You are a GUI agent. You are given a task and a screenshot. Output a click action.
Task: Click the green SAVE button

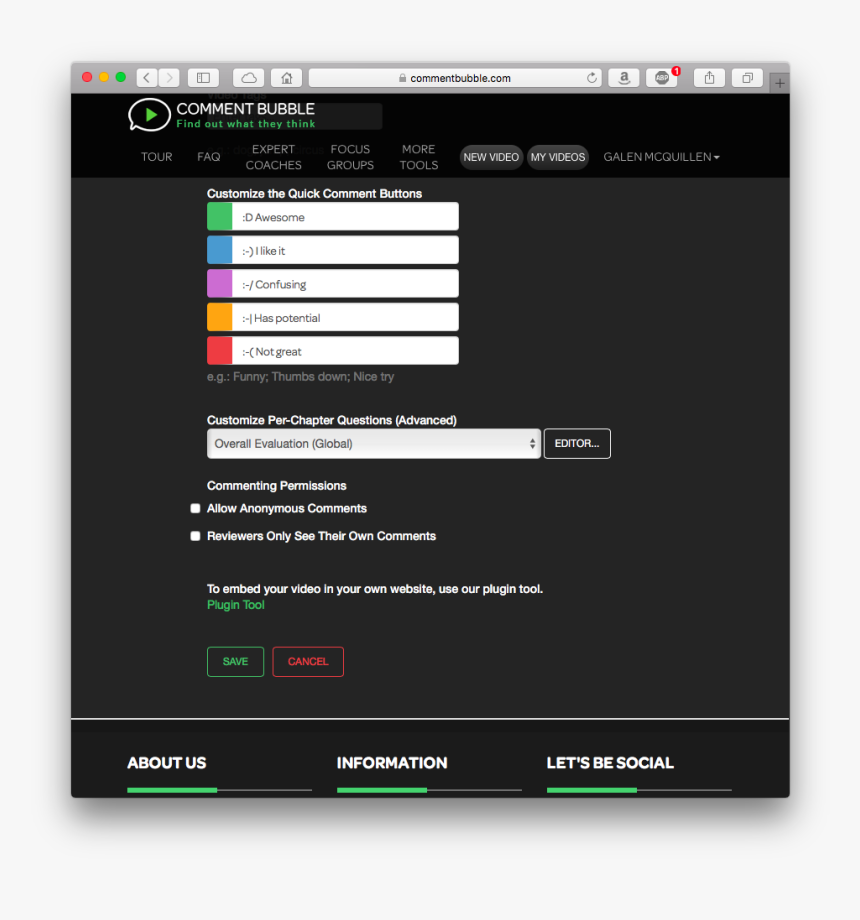point(235,661)
